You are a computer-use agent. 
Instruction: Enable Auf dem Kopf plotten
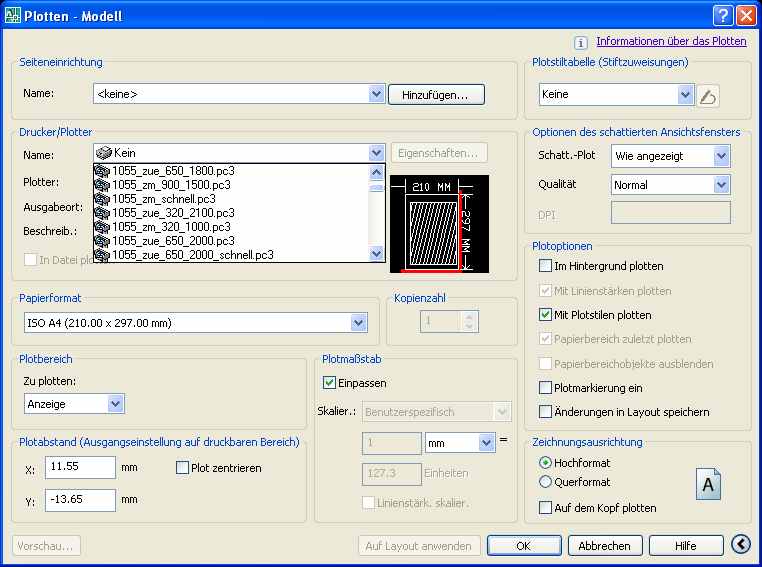545,508
